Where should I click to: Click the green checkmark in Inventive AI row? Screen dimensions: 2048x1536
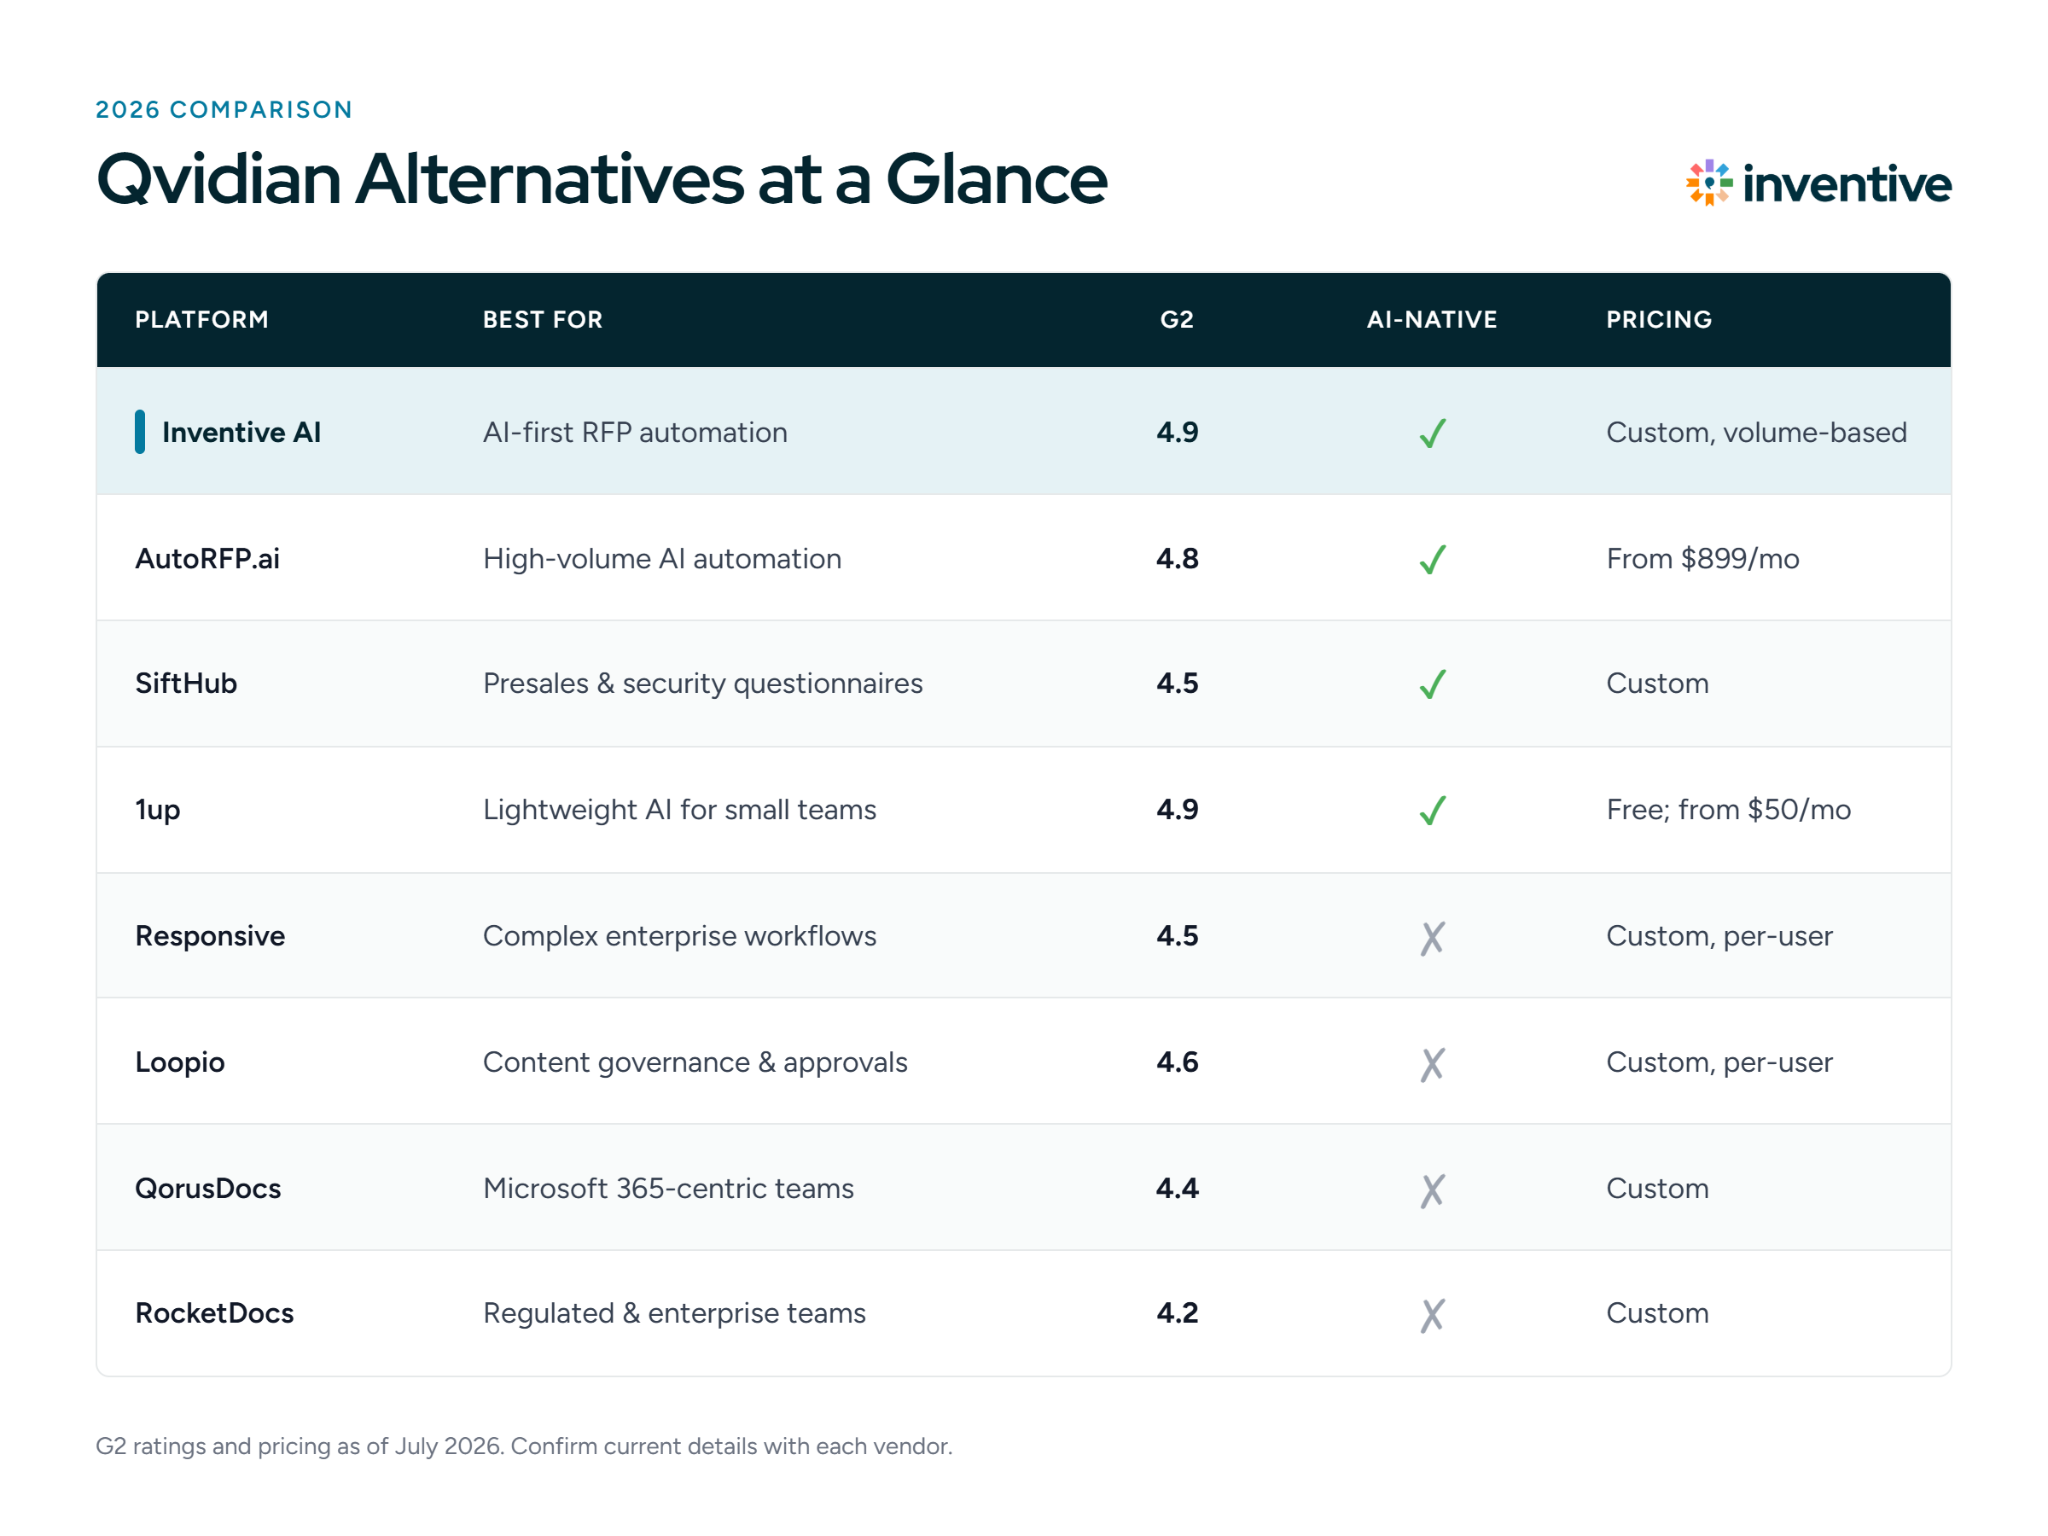tap(1432, 433)
